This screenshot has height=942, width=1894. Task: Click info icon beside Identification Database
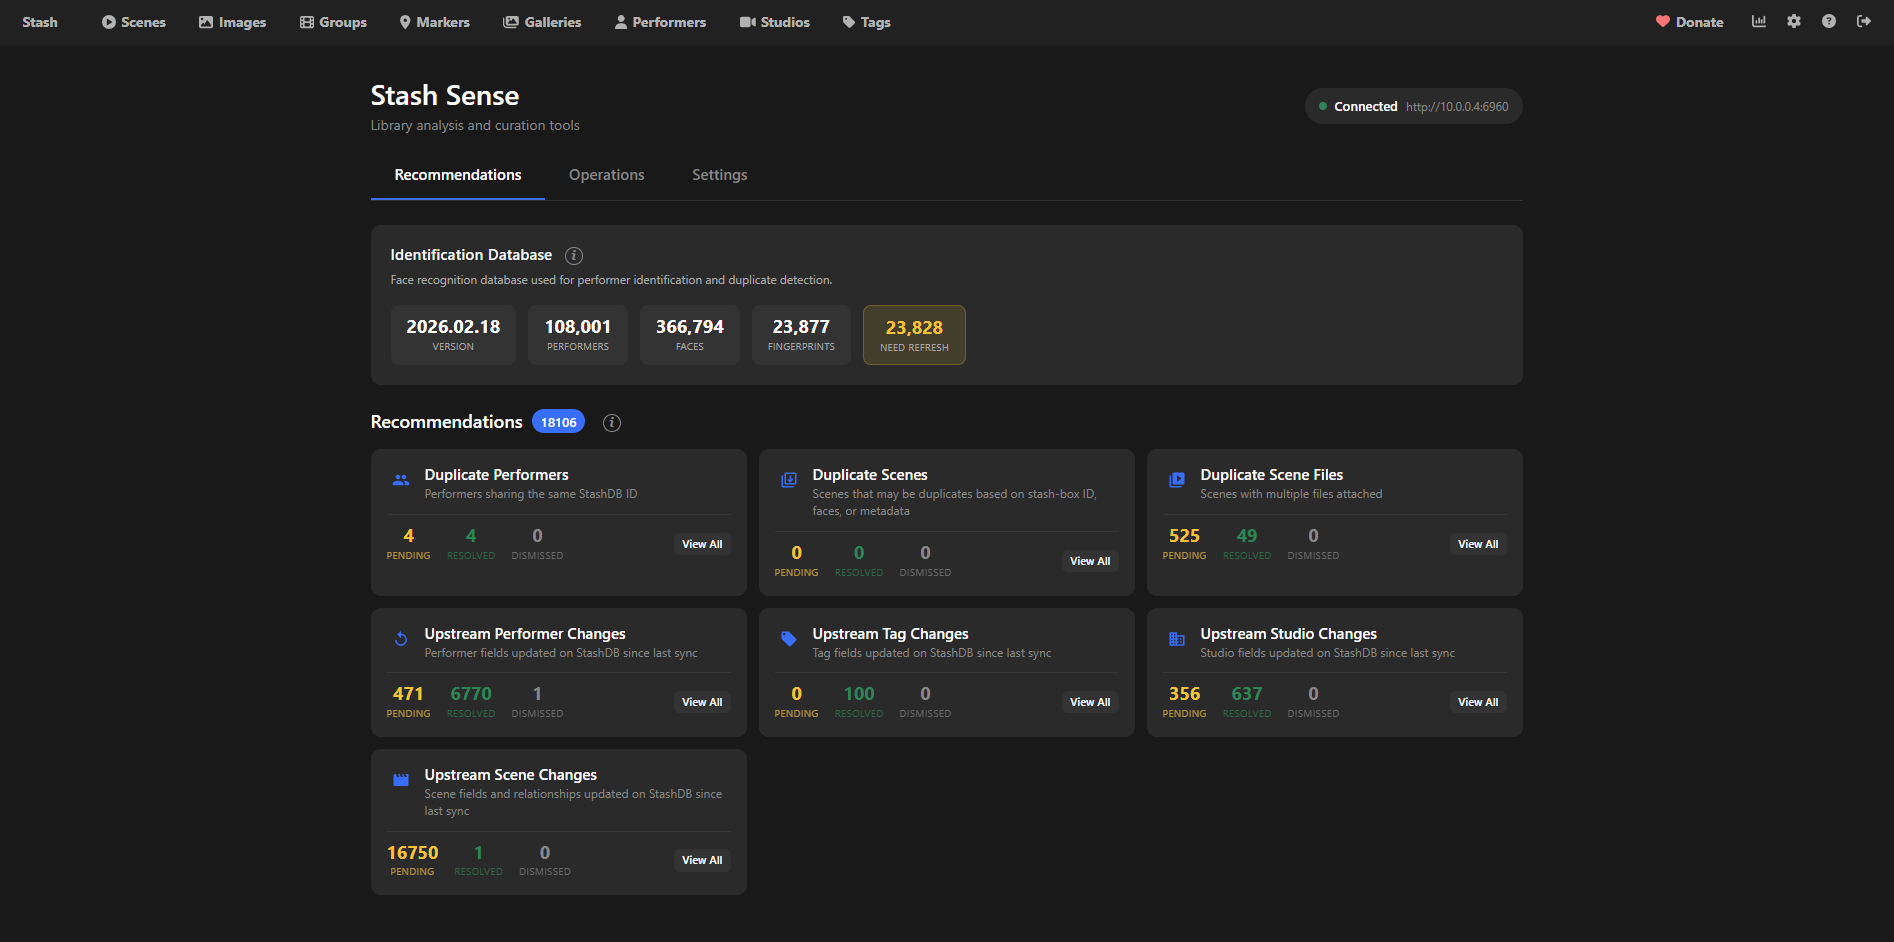(574, 256)
